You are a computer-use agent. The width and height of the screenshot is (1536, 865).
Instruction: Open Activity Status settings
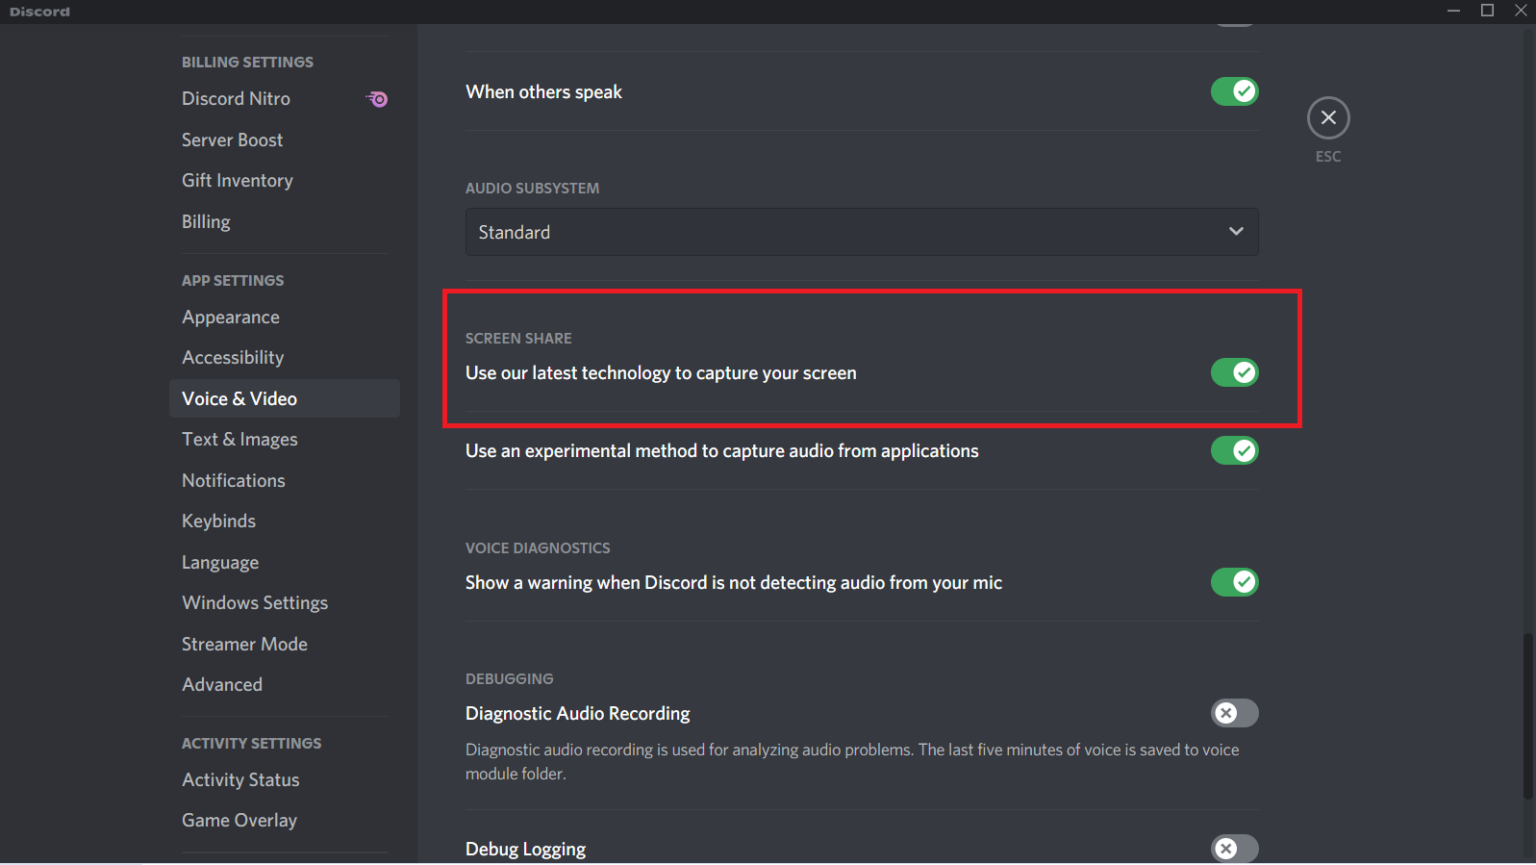point(240,779)
